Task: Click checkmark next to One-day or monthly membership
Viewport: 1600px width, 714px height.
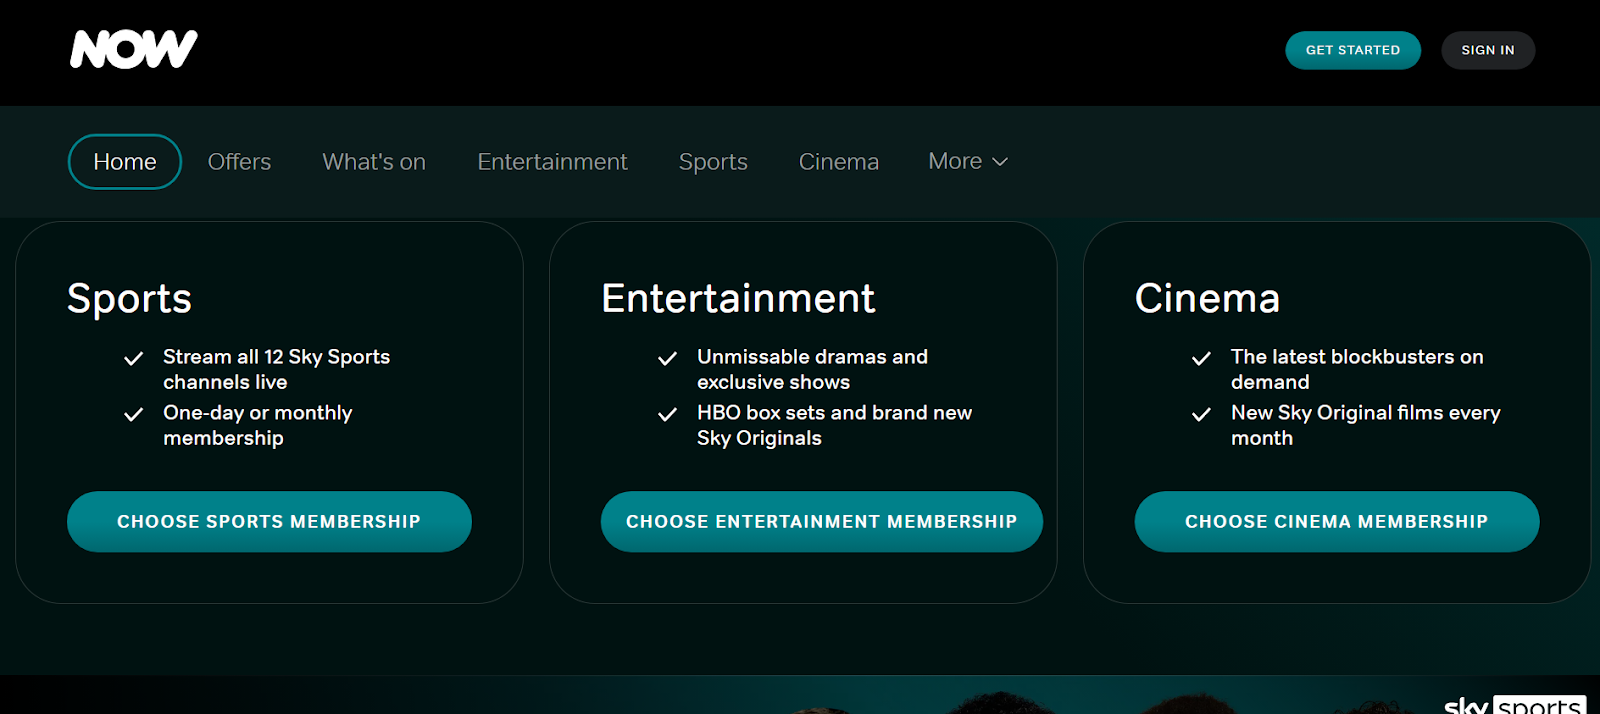Action: [x=133, y=414]
